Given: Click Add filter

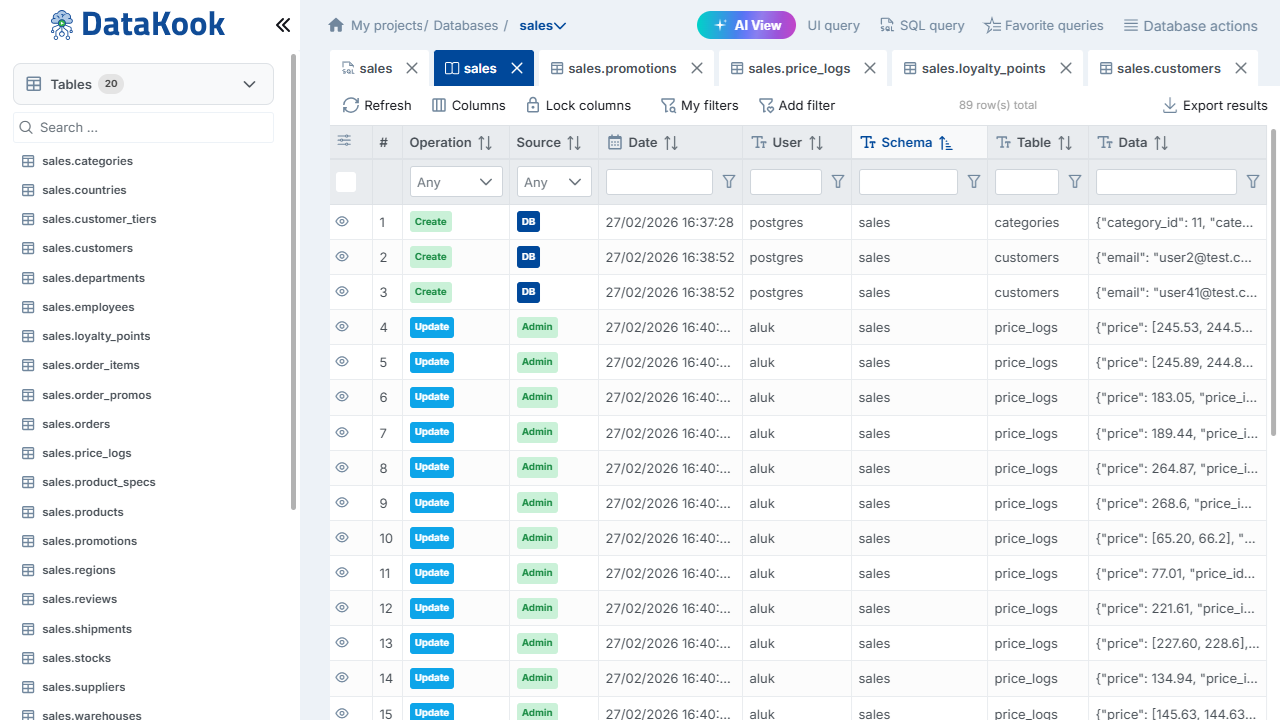Looking at the screenshot, I should coord(797,105).
